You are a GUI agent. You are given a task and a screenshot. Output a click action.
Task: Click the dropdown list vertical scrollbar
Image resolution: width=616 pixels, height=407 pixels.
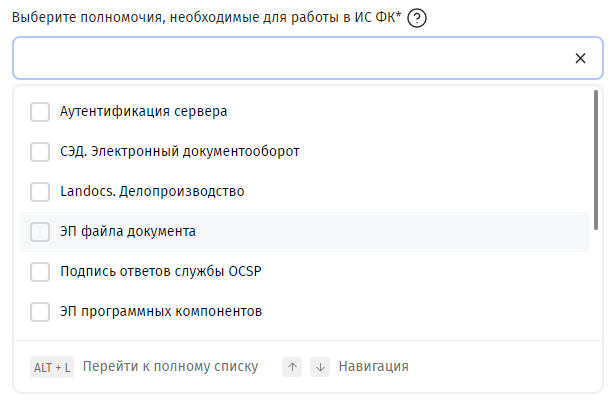coord(596,160)
